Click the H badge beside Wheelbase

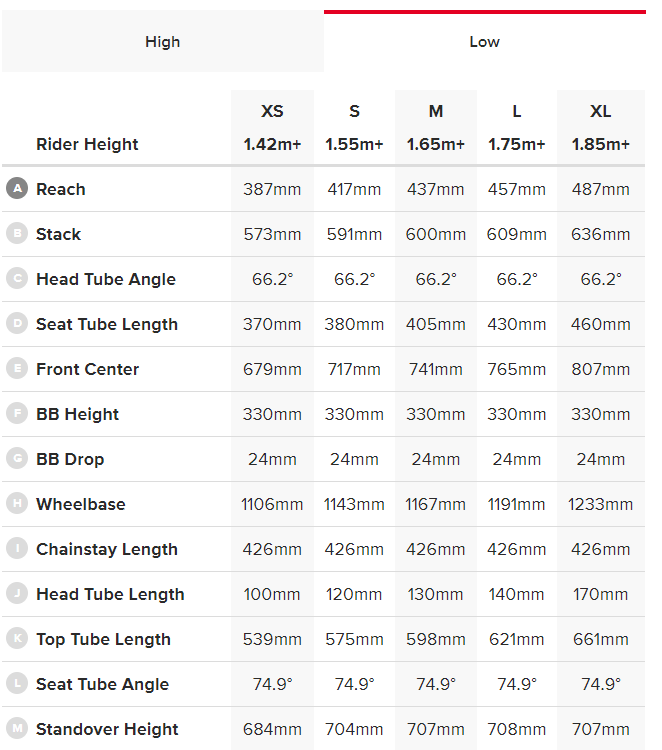[x=16, y=504]
